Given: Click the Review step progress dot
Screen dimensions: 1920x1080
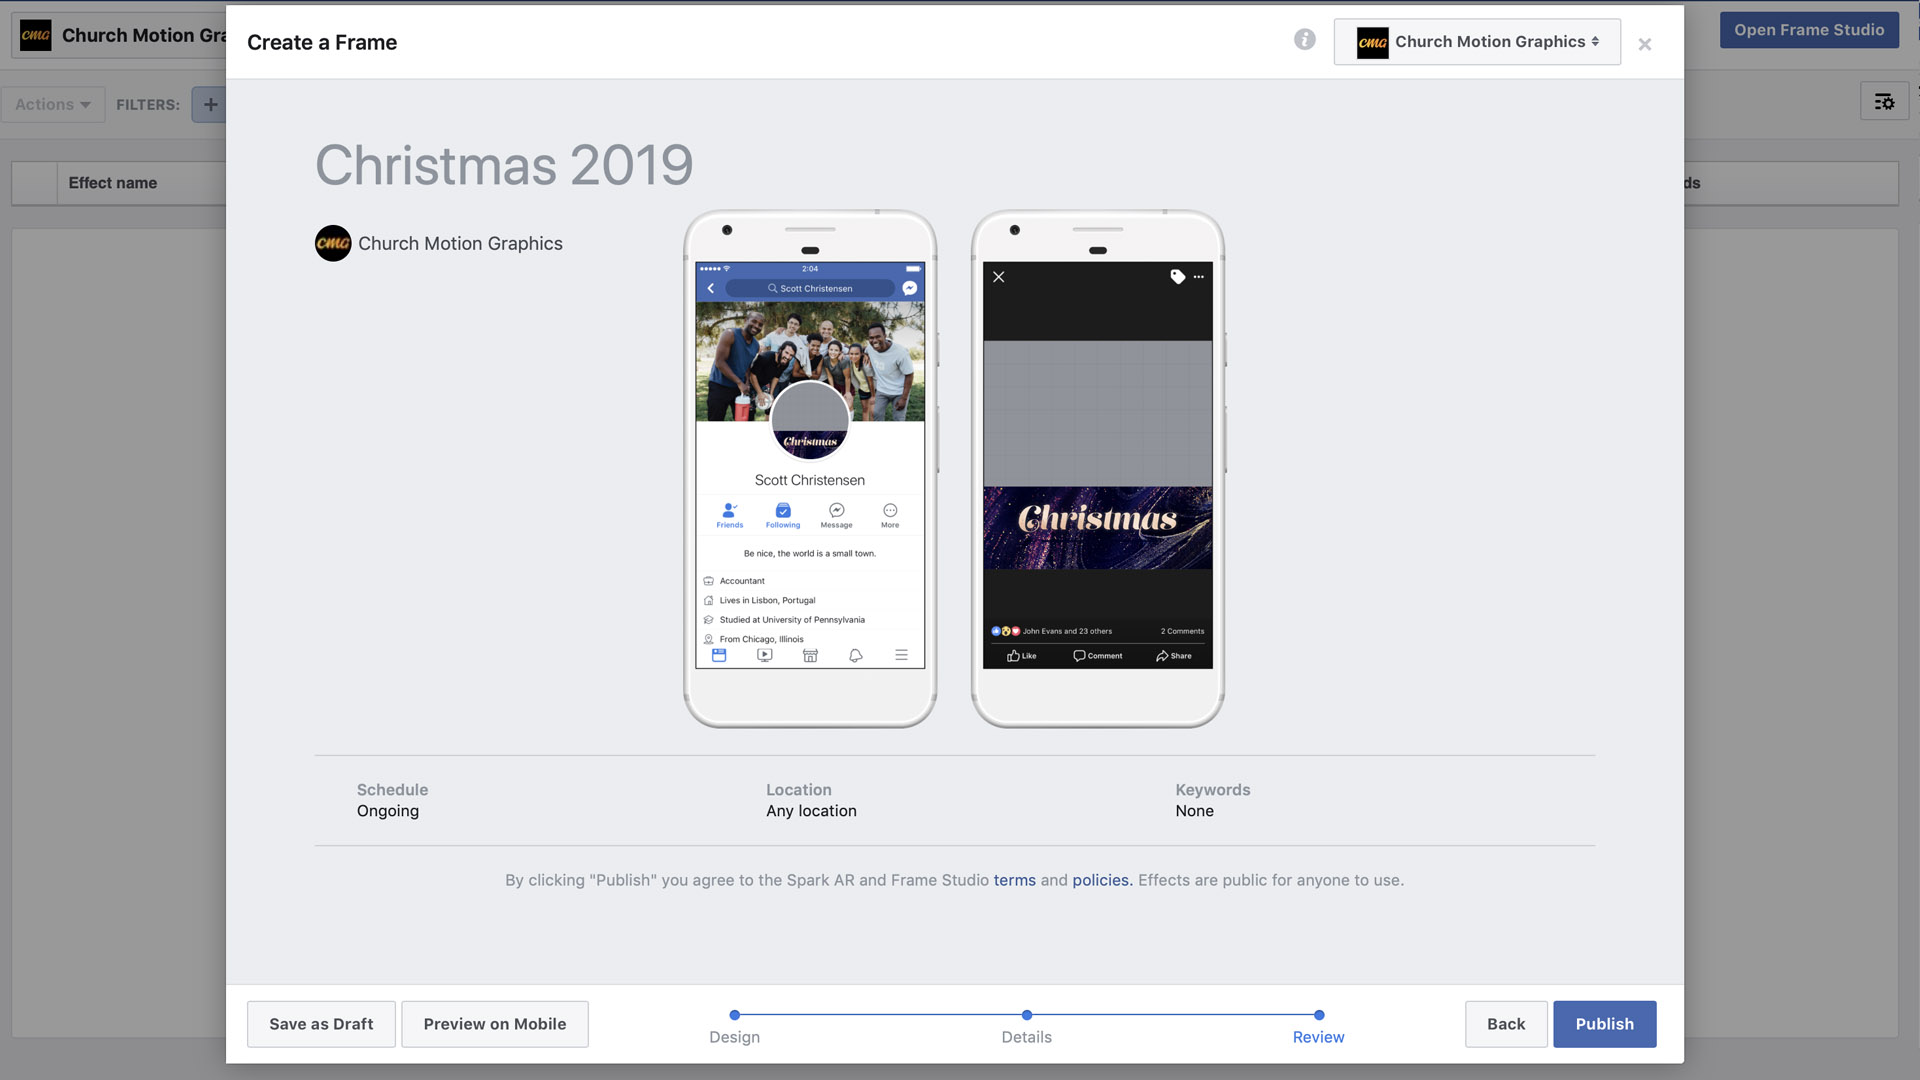Looking at the screenshot, I should coord(1318,1015).
